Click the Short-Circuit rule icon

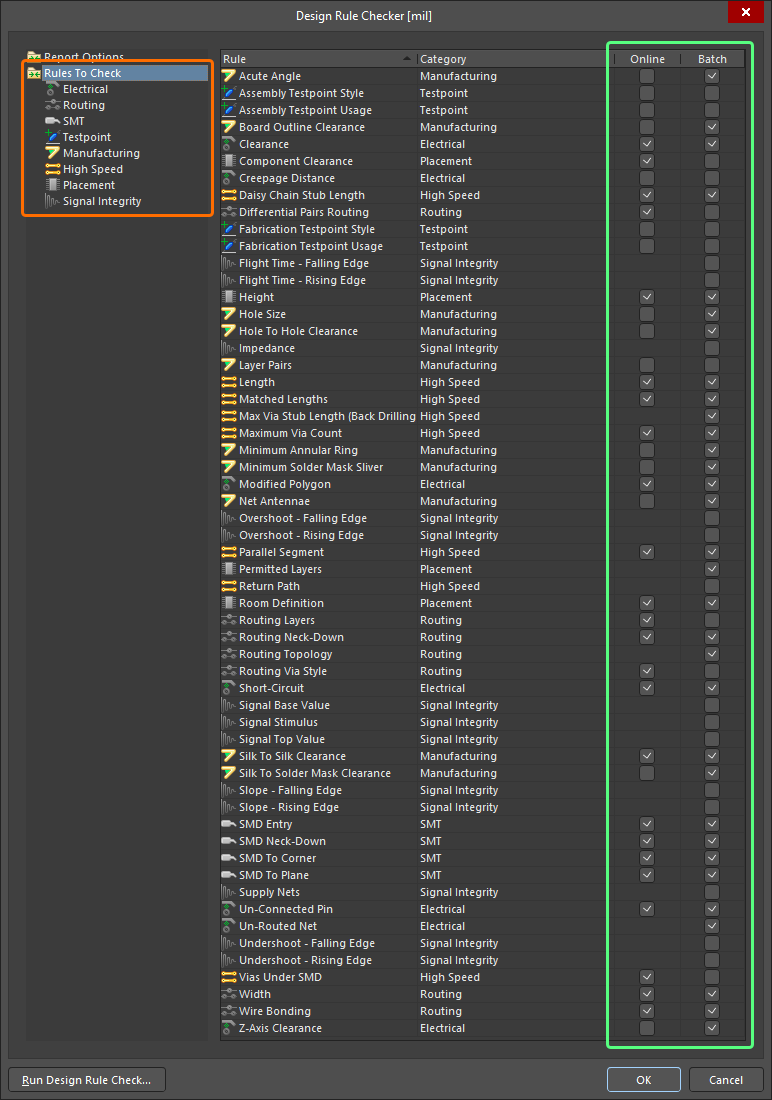tap(229, 688)
